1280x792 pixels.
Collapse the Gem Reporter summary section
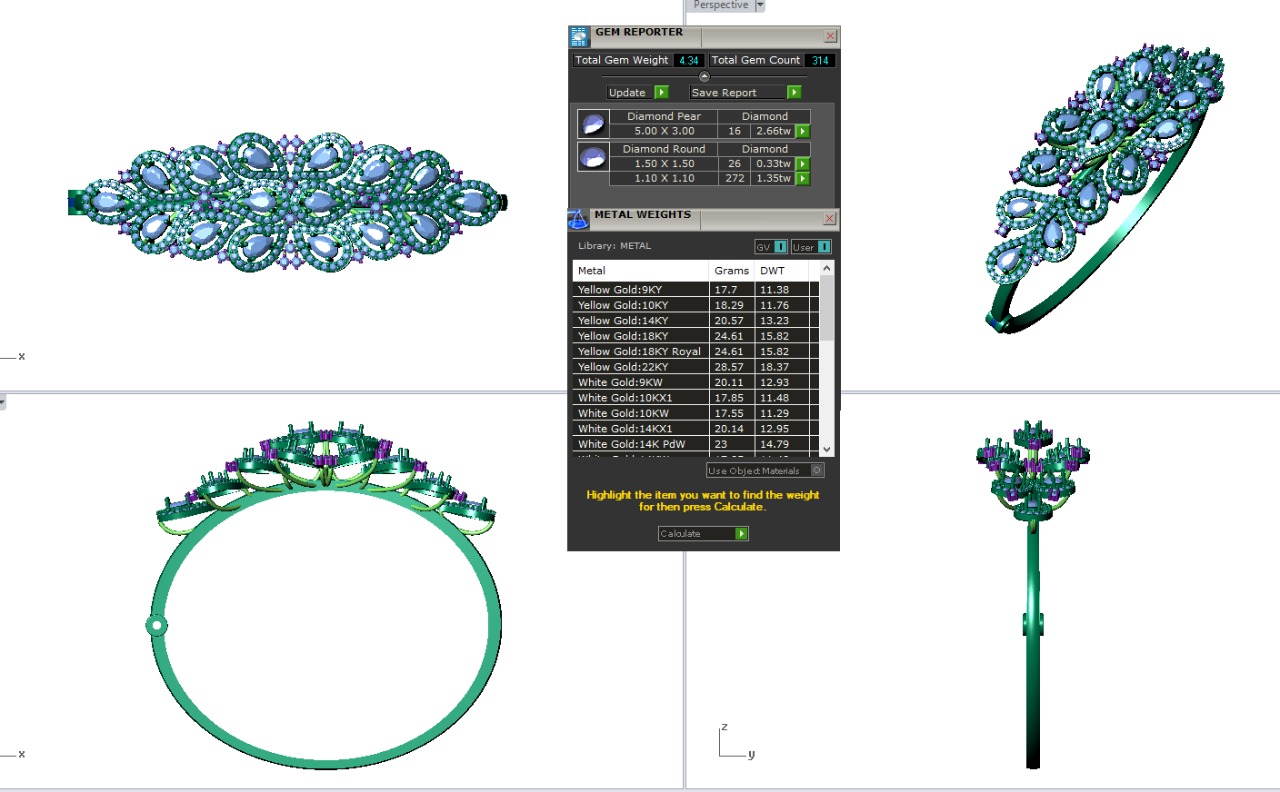click(x=704, y=77)
